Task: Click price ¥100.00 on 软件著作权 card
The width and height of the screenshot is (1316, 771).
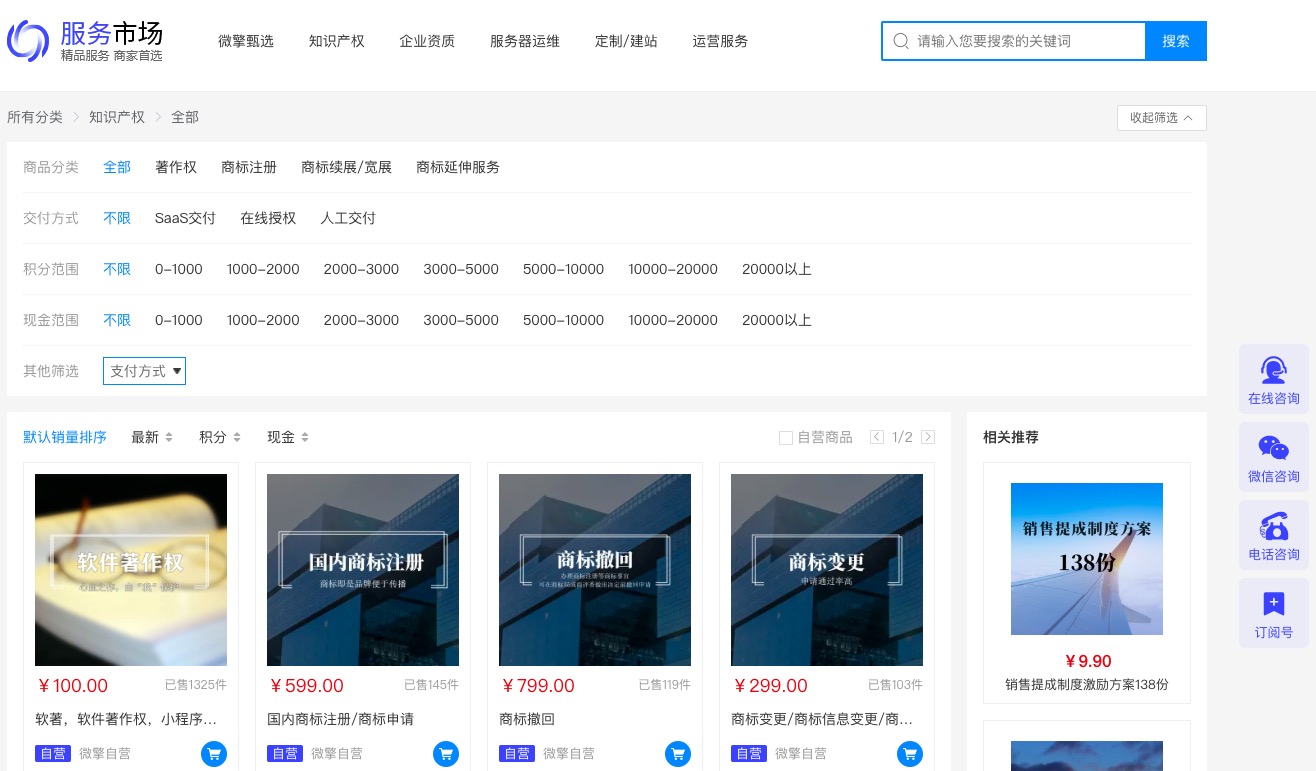Action: [x=72, y=686]
